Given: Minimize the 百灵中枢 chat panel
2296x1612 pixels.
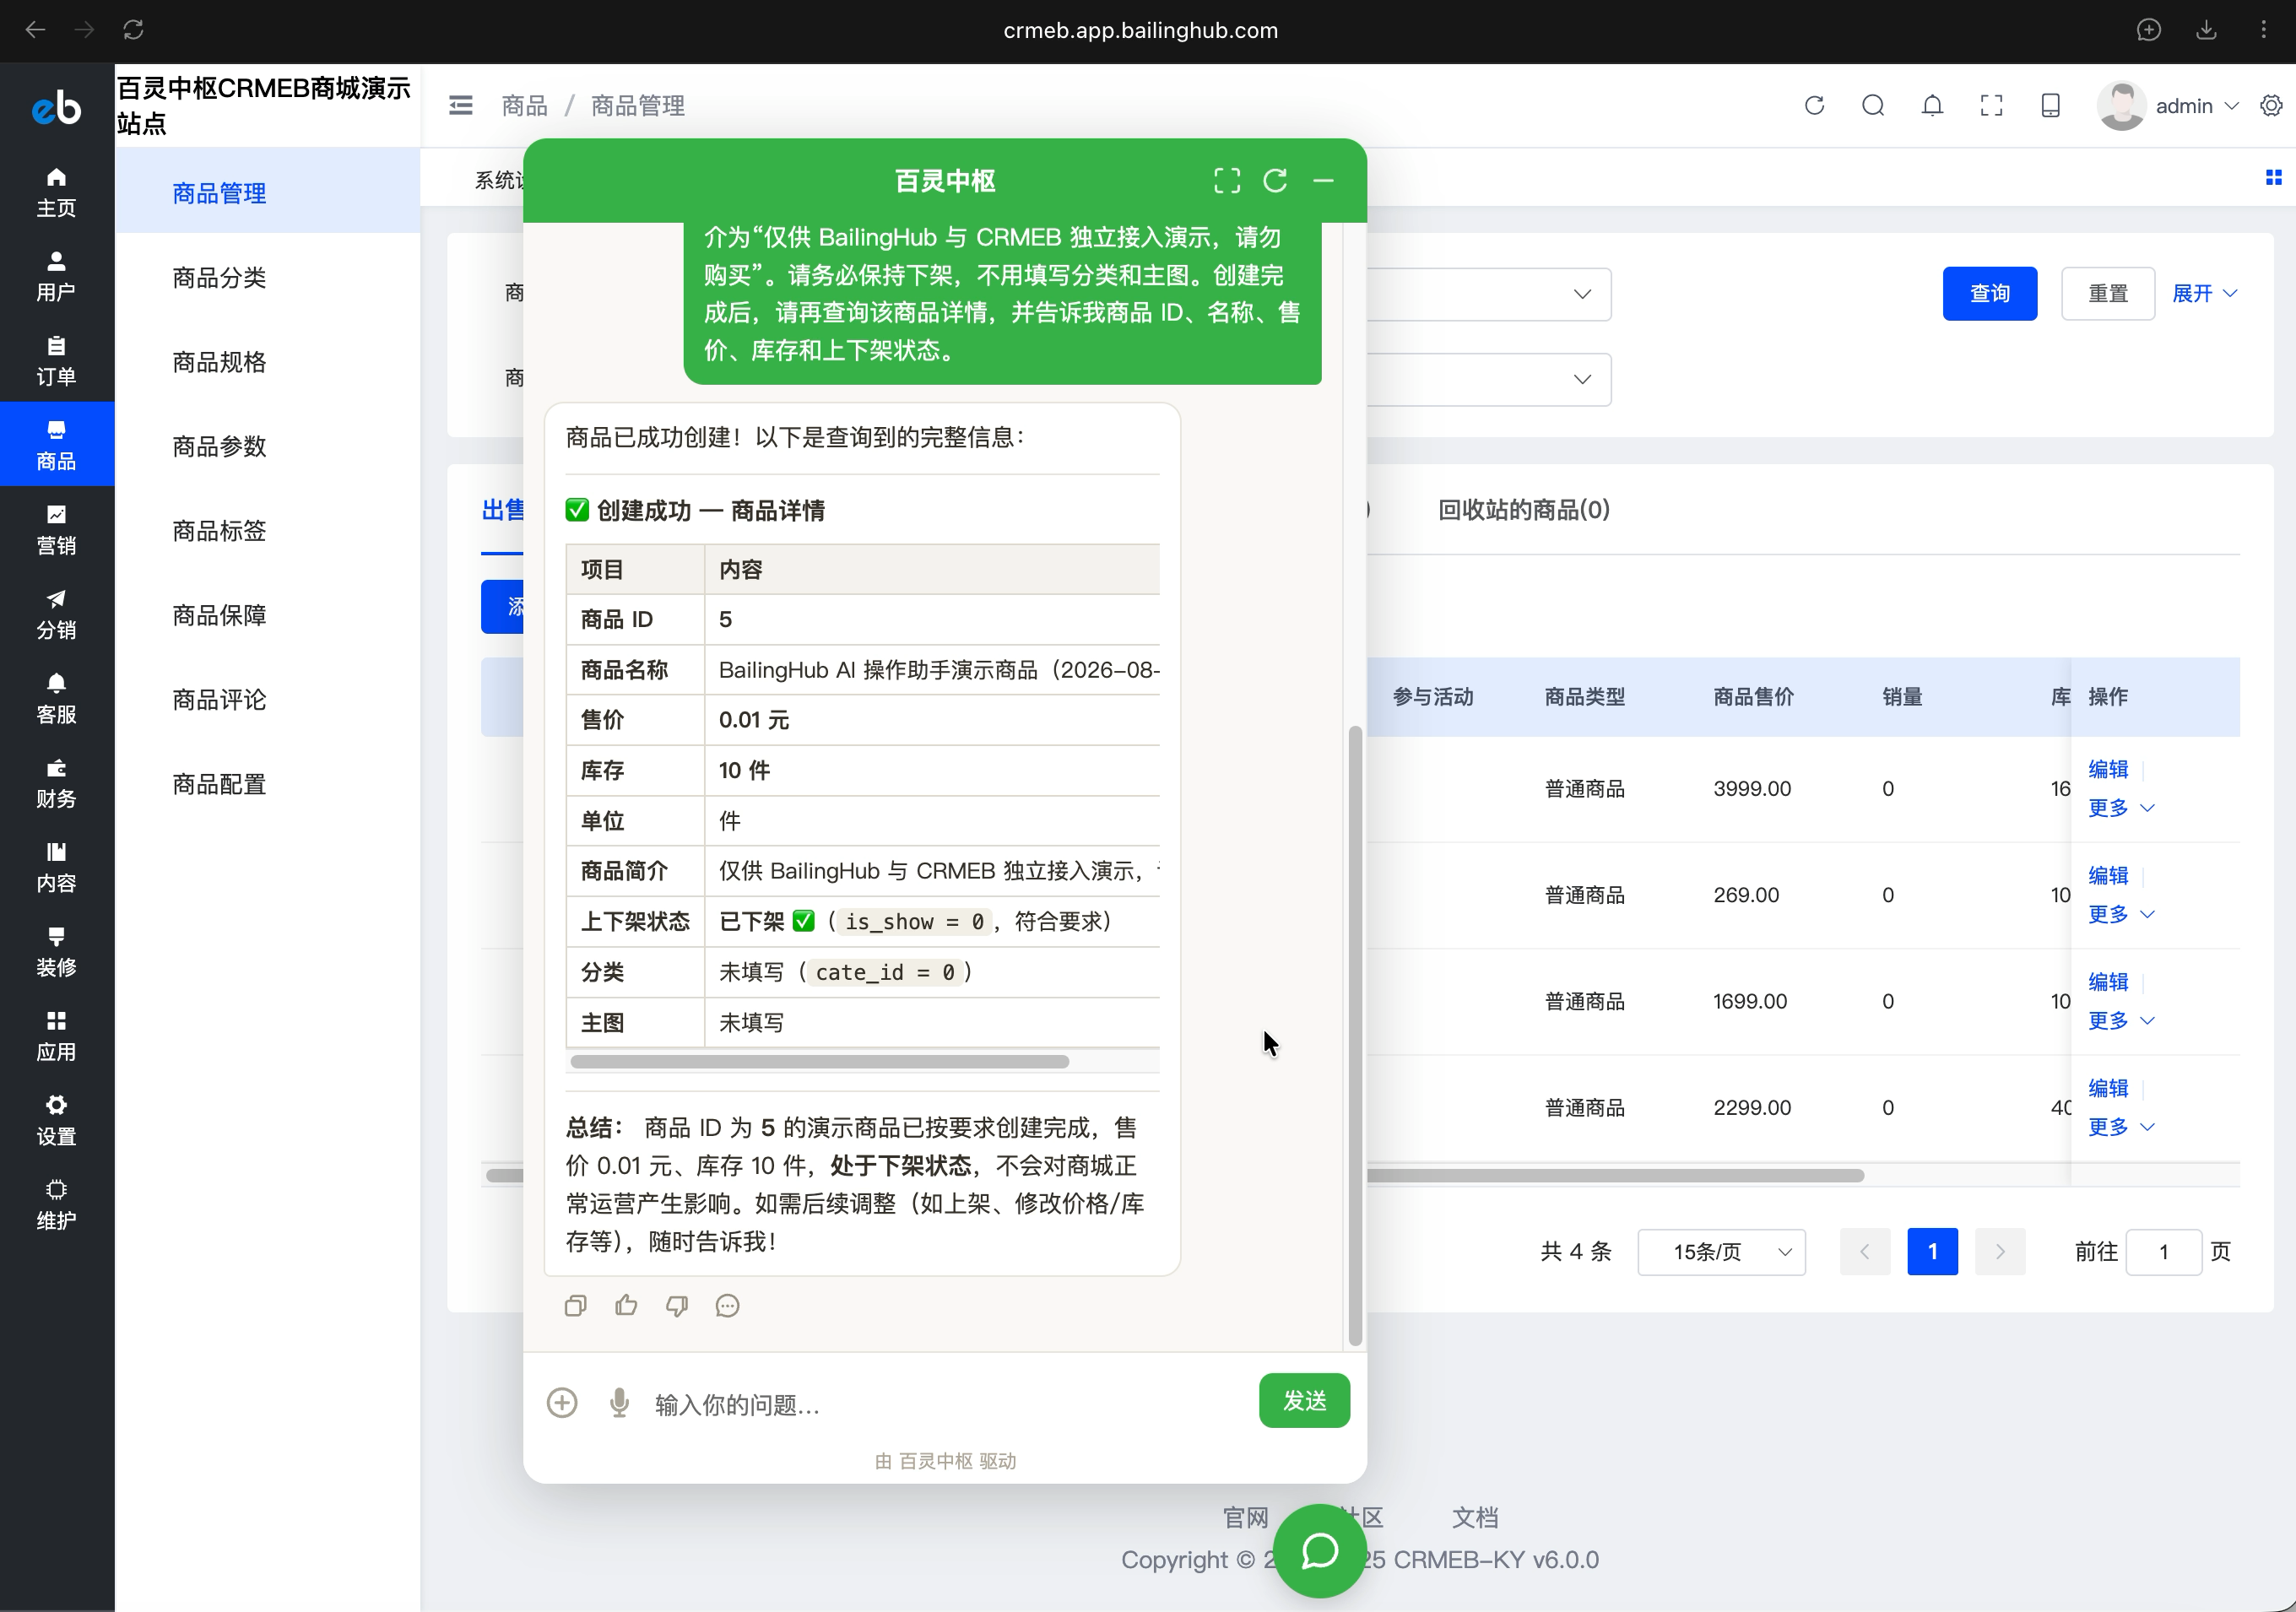Looking at the screenshot, I should [x=1323, y=181].
